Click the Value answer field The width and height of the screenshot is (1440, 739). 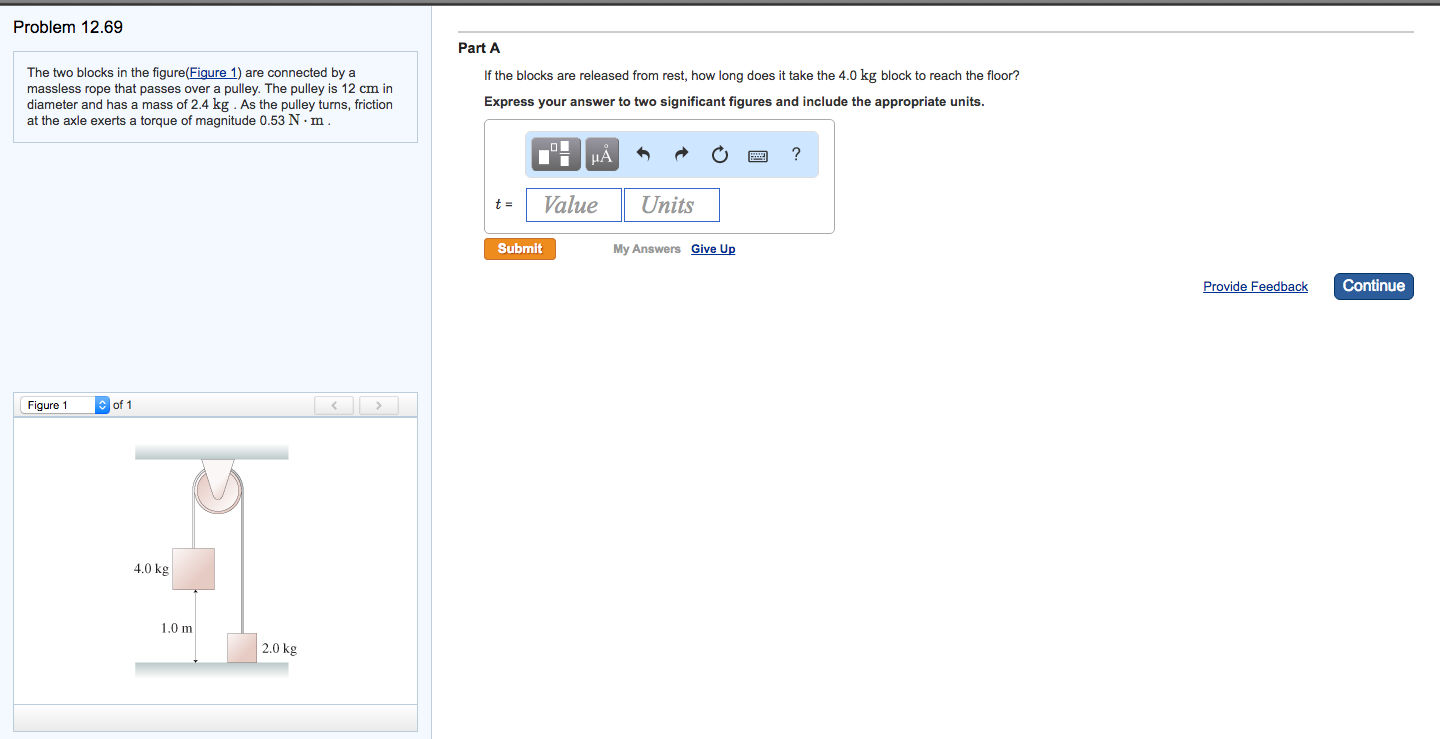pos(574,205)
